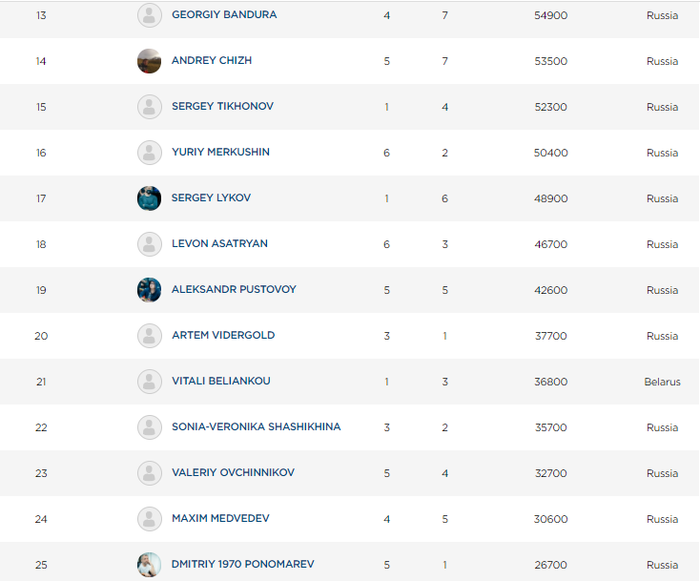Image resolution: width=700 pixels, height=581 pixels.
Task: Click Yuriy Merkushin's default avatar icon
Action: 149,153
